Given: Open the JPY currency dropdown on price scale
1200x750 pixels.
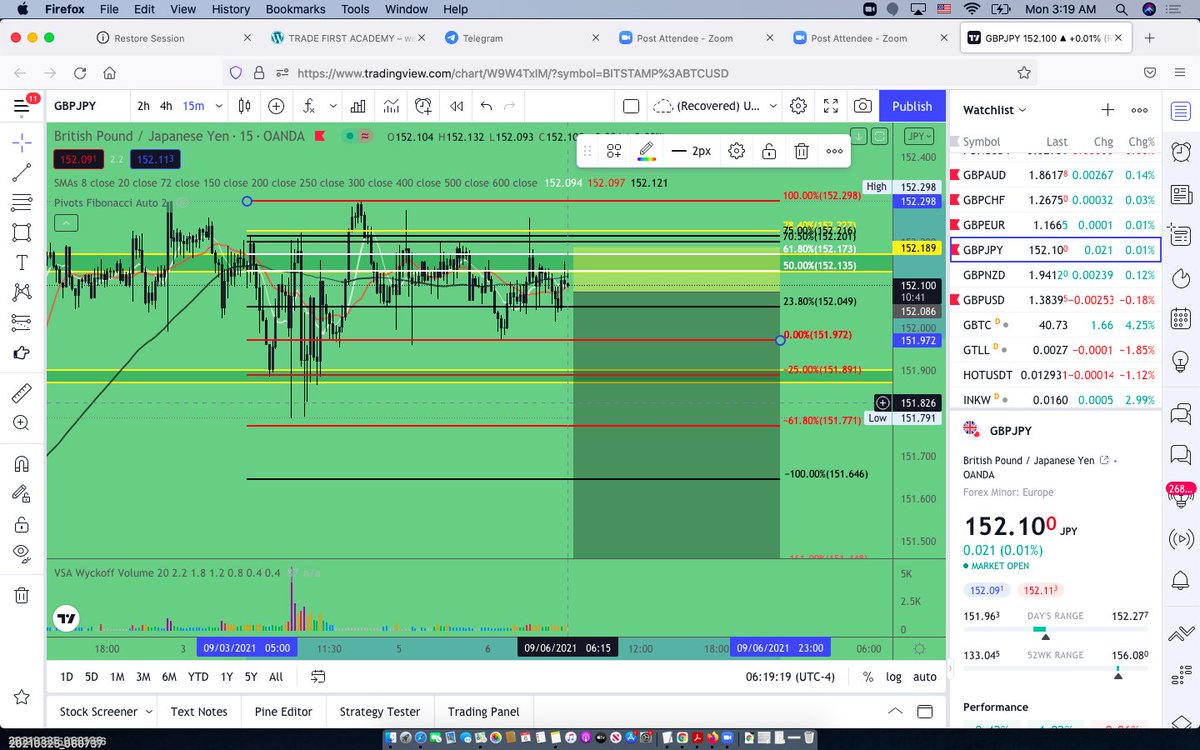Looking at the screenshot, I should tap(918, 136).
